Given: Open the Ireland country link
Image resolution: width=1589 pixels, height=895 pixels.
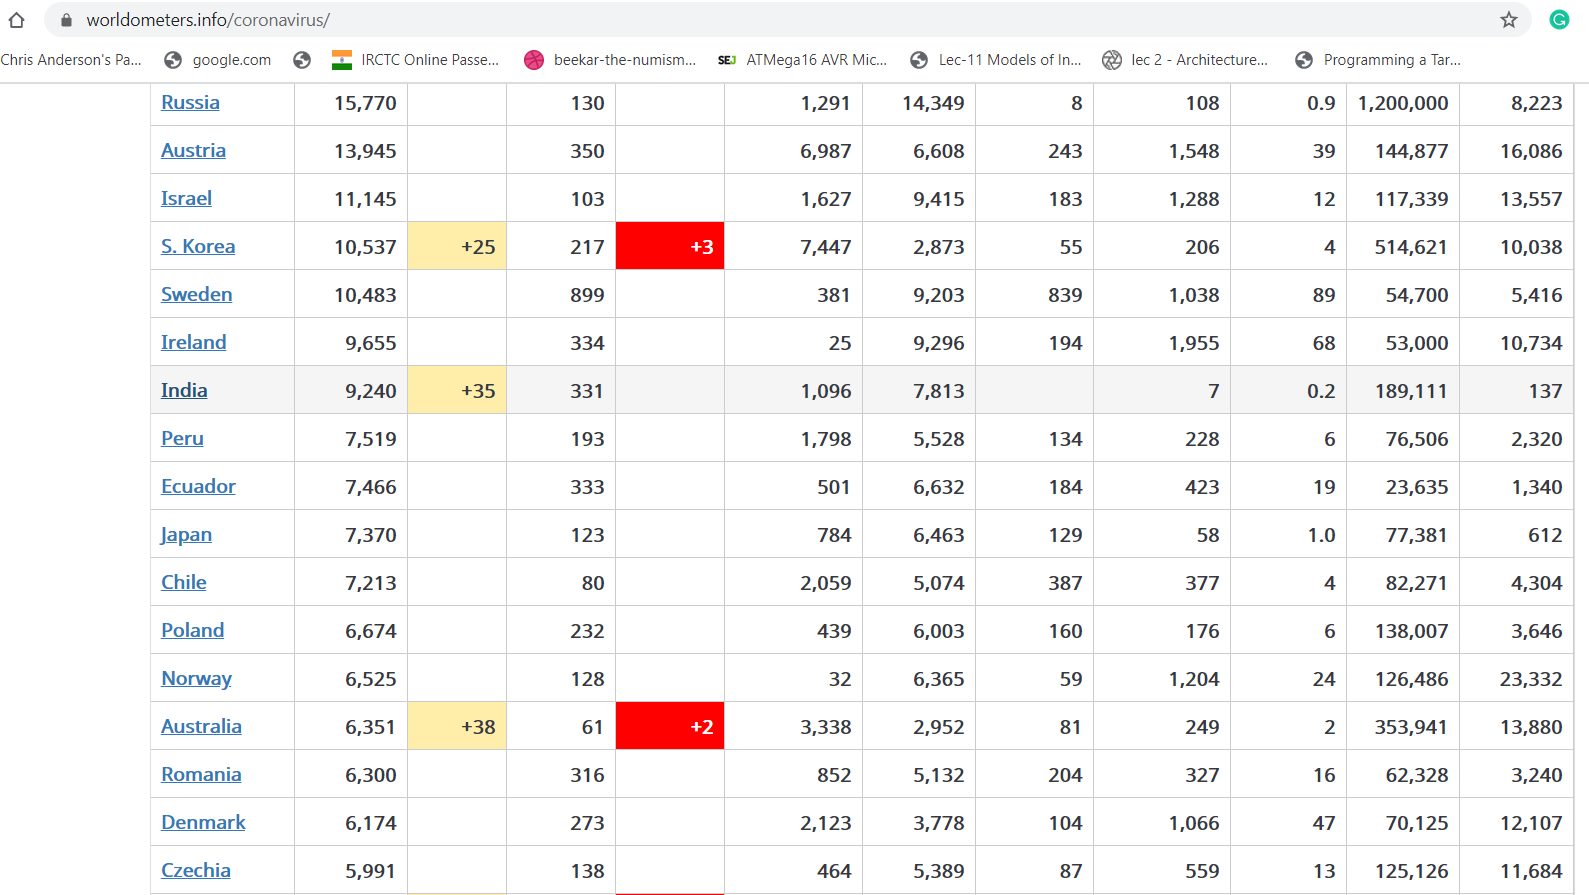Looking at the screenshot, I should [x=193, y=342].
